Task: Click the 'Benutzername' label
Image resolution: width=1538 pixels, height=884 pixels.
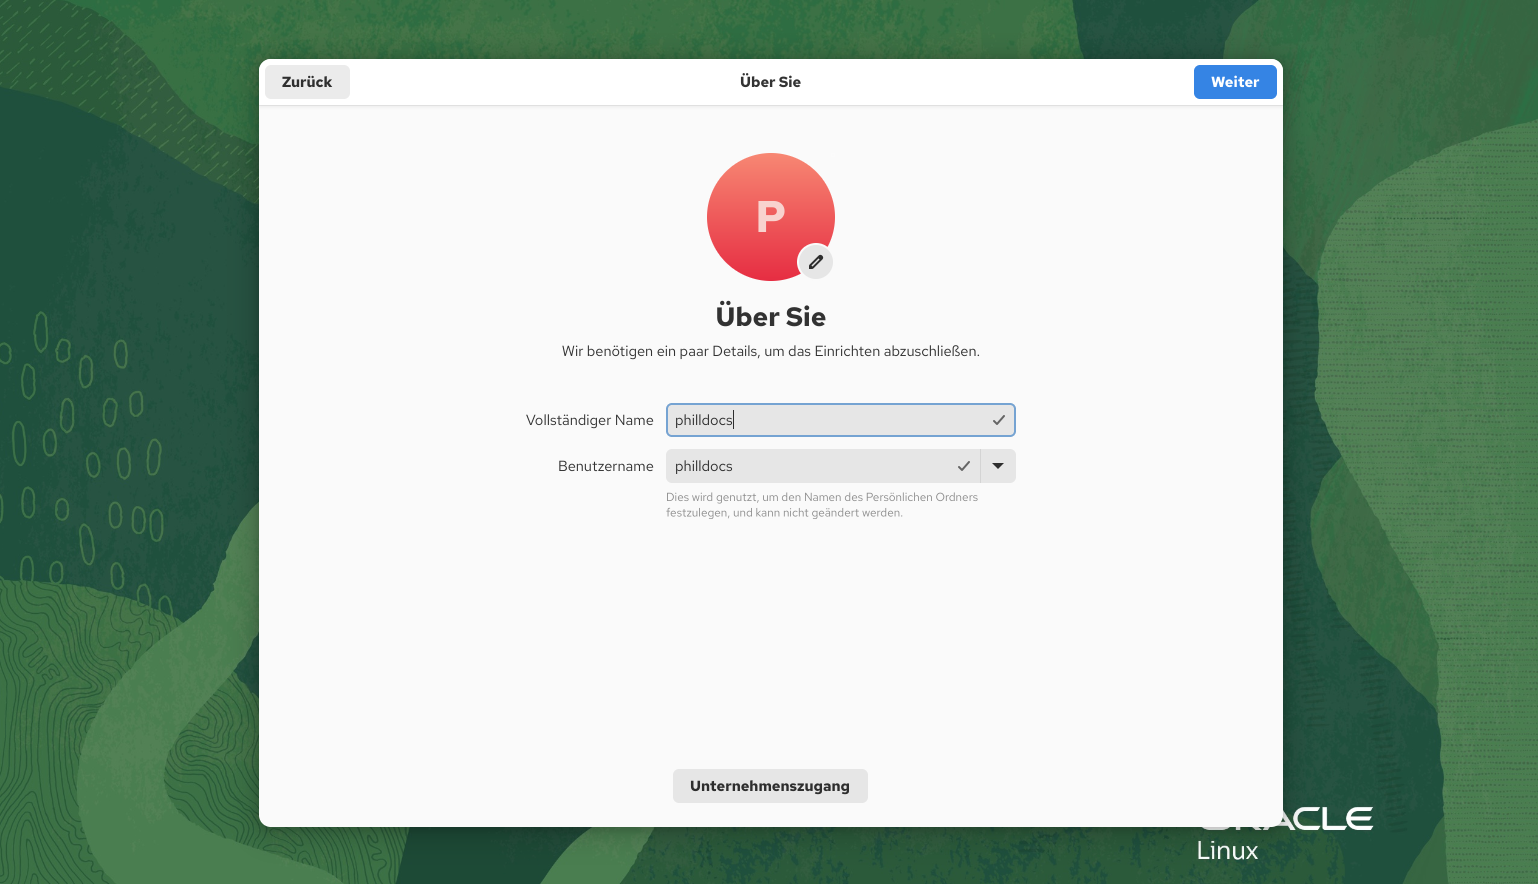Action: (605, 466)
